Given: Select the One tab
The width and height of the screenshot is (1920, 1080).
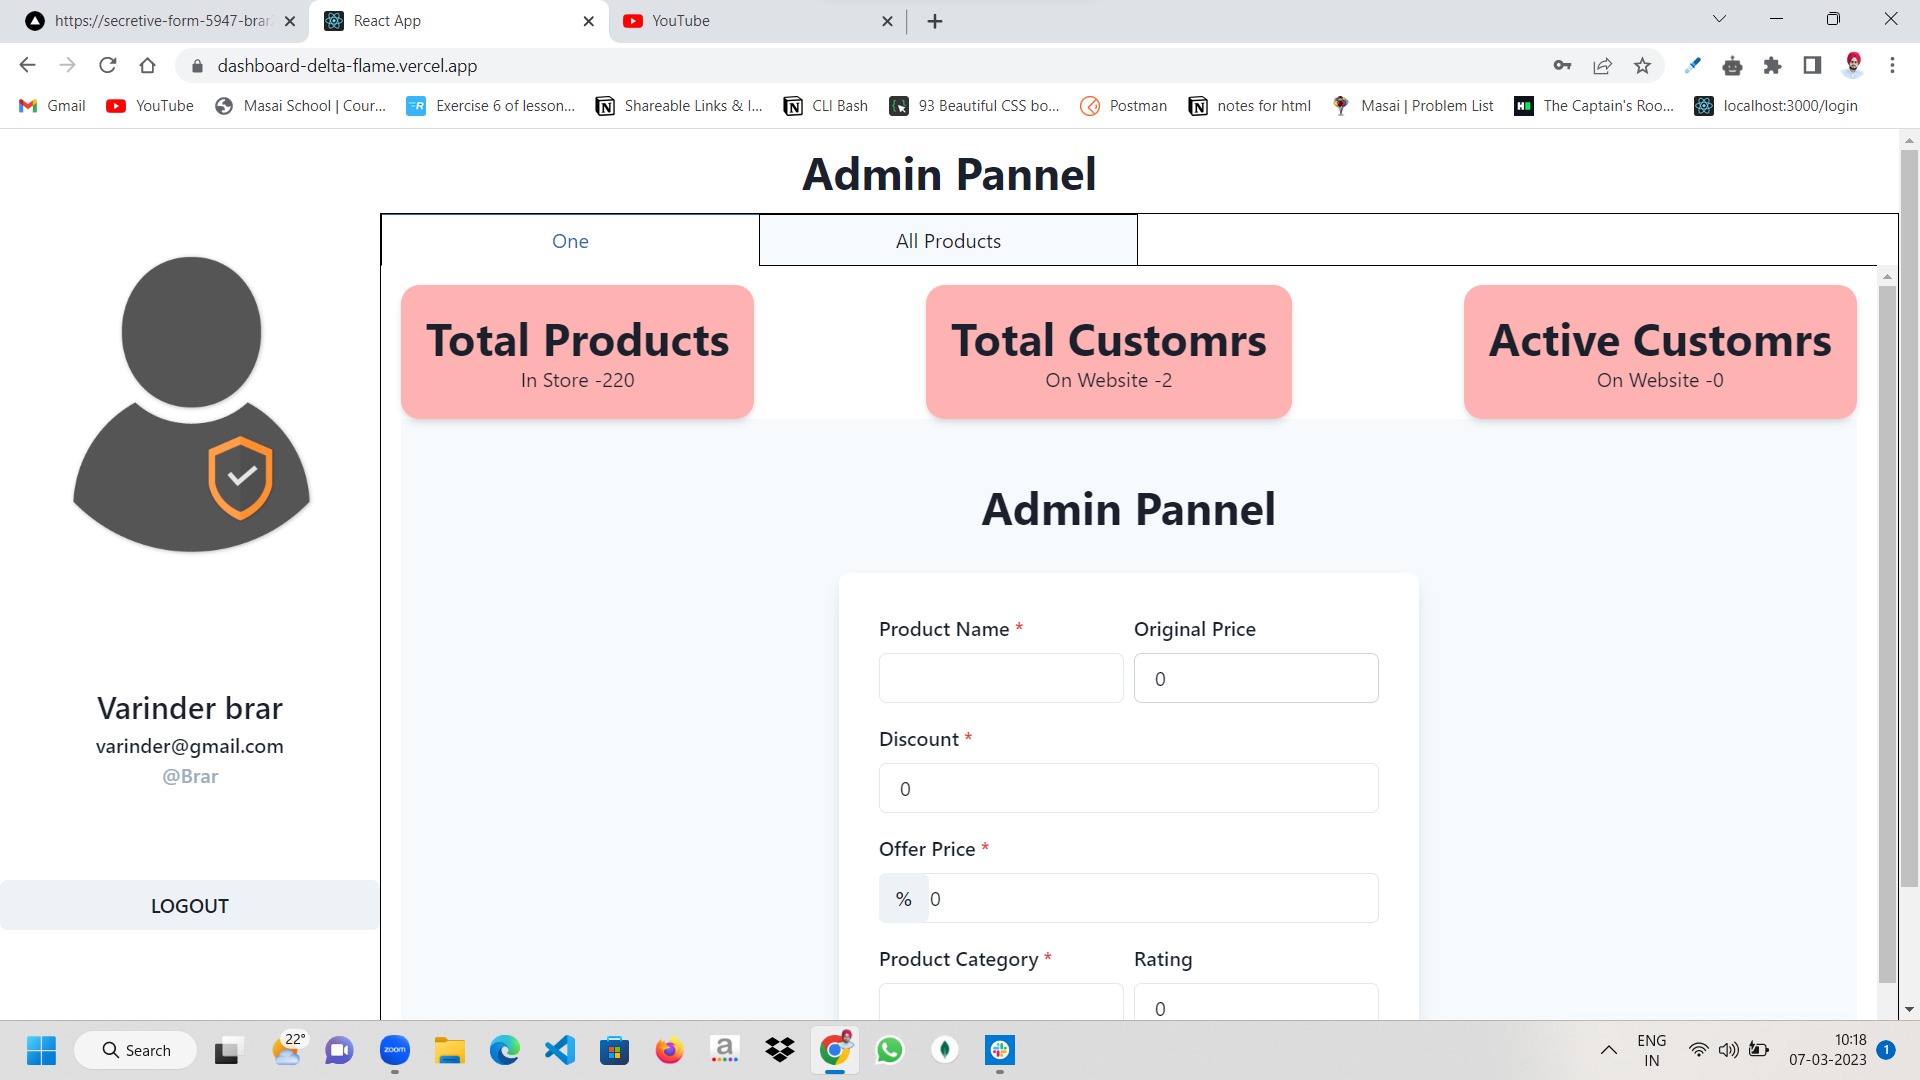Looking at the screenshot, I should click(x=570, y=241).
